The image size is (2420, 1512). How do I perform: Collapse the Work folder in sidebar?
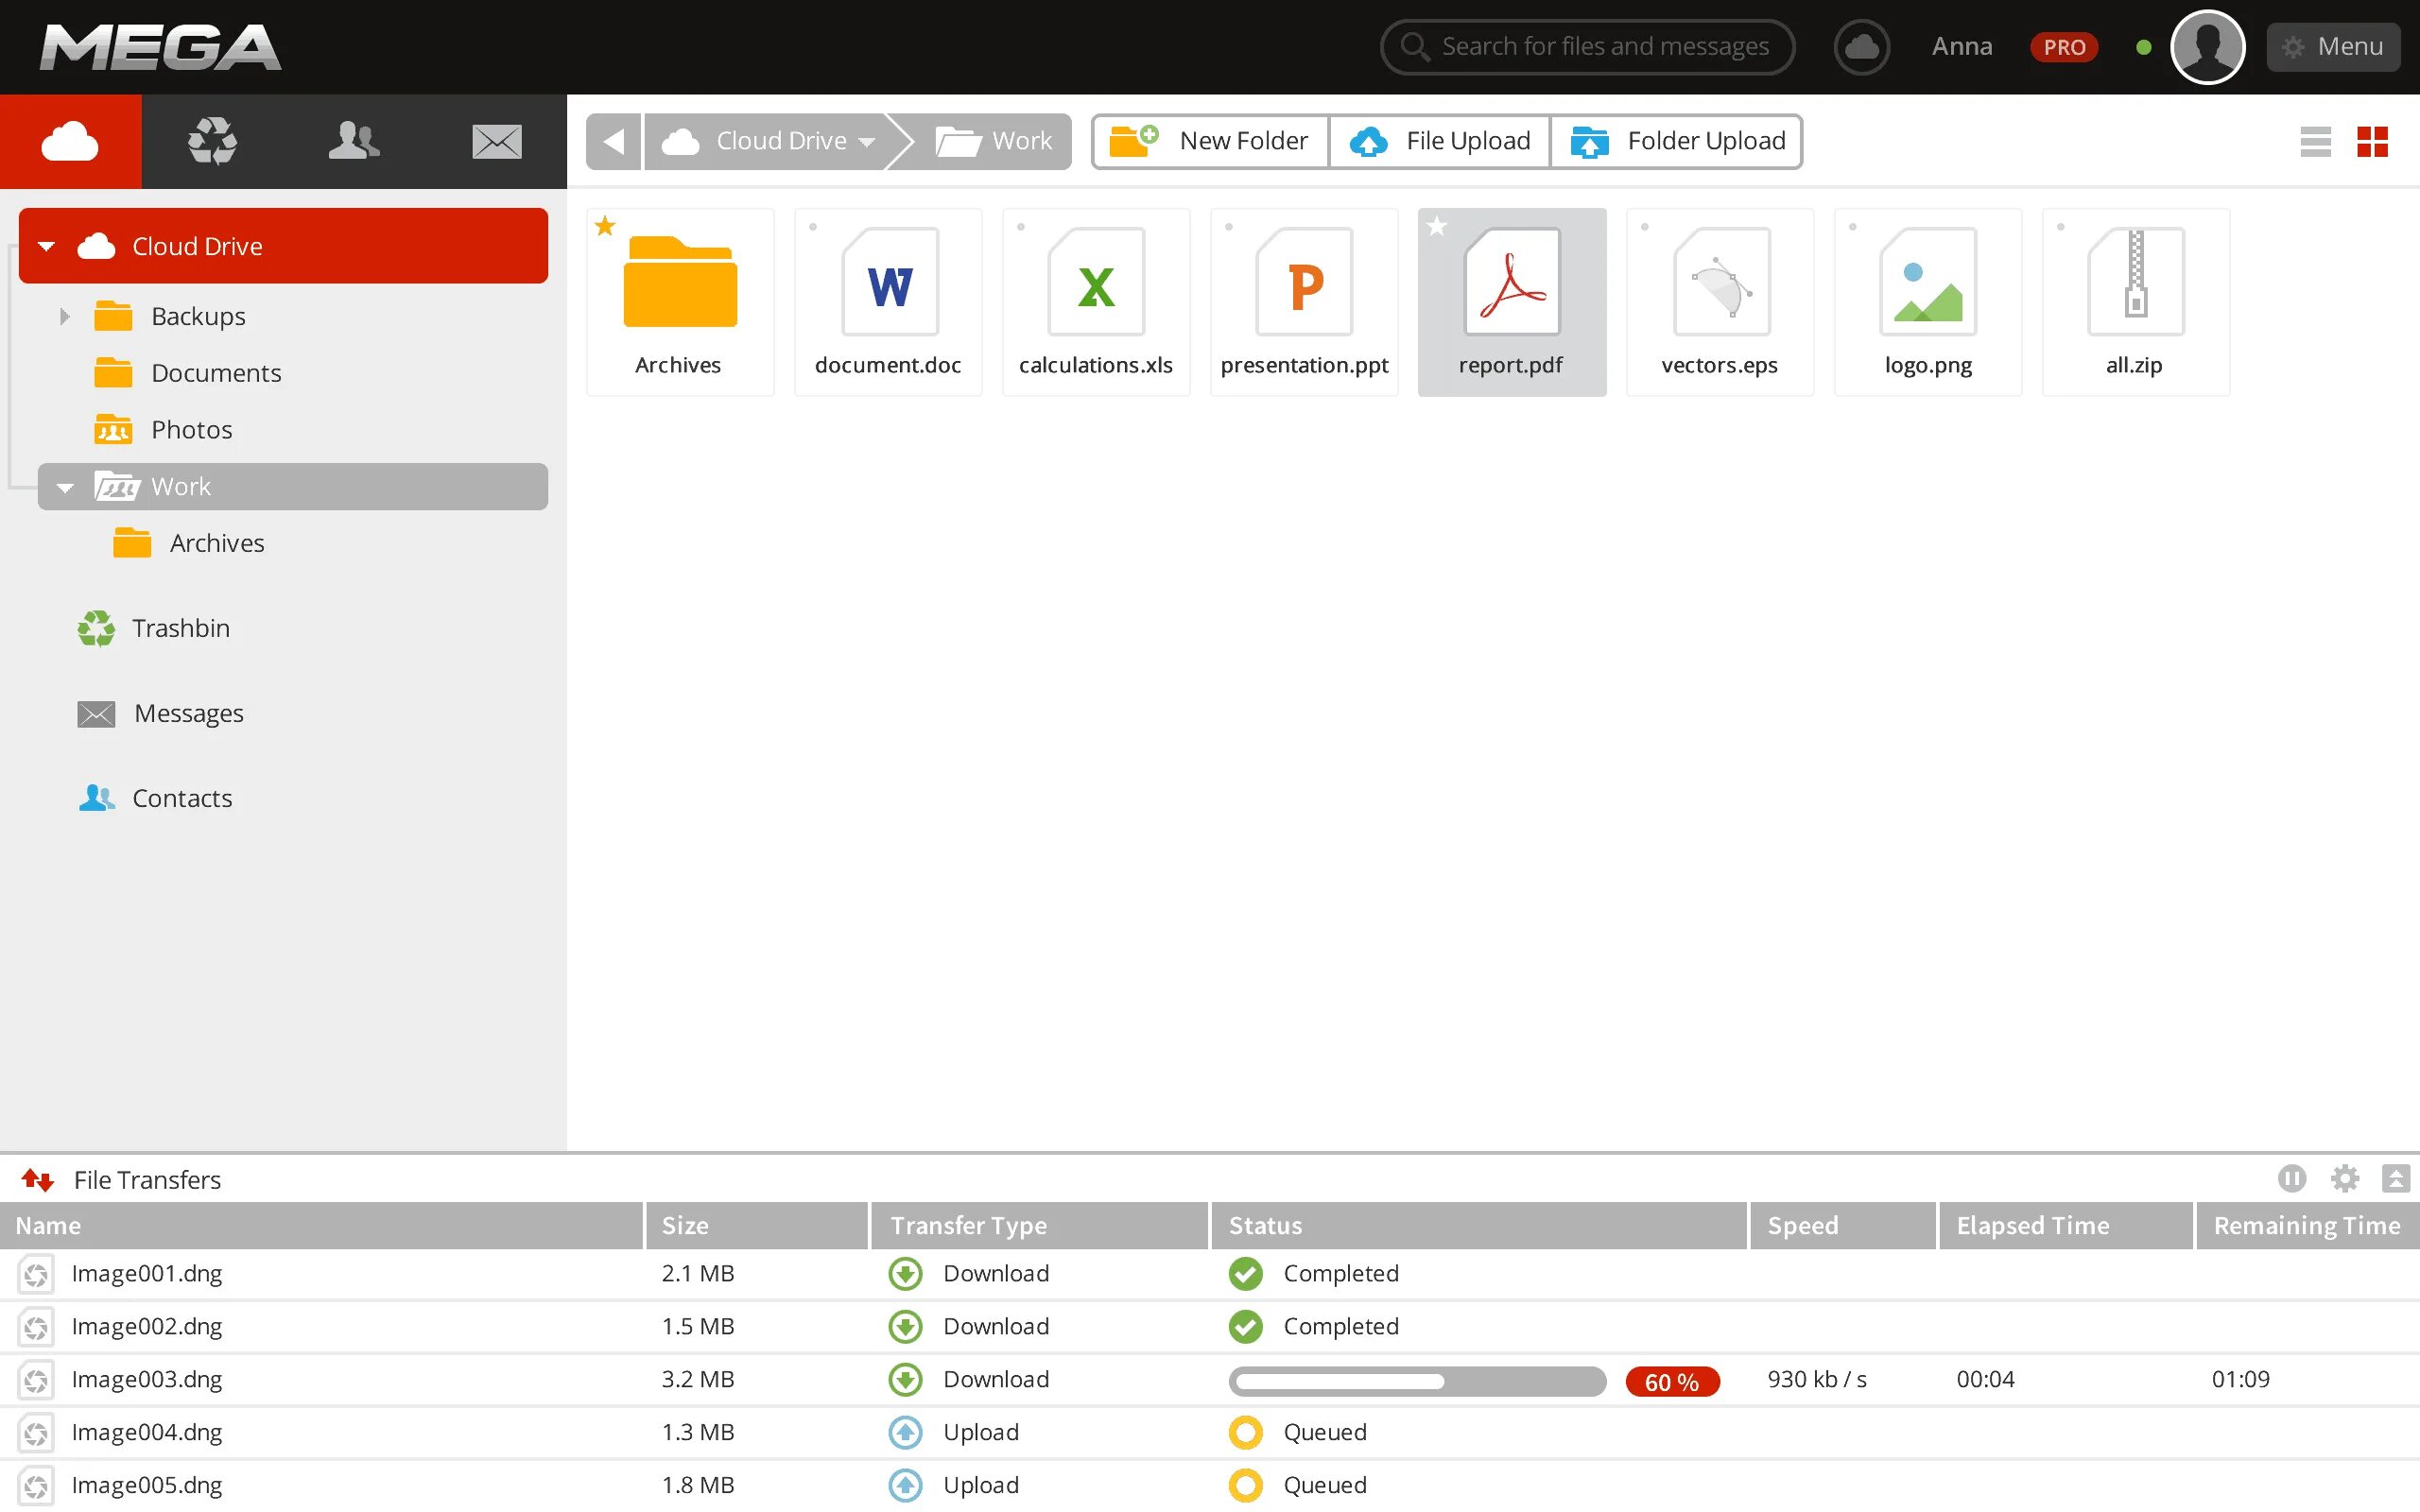point(62,486)
